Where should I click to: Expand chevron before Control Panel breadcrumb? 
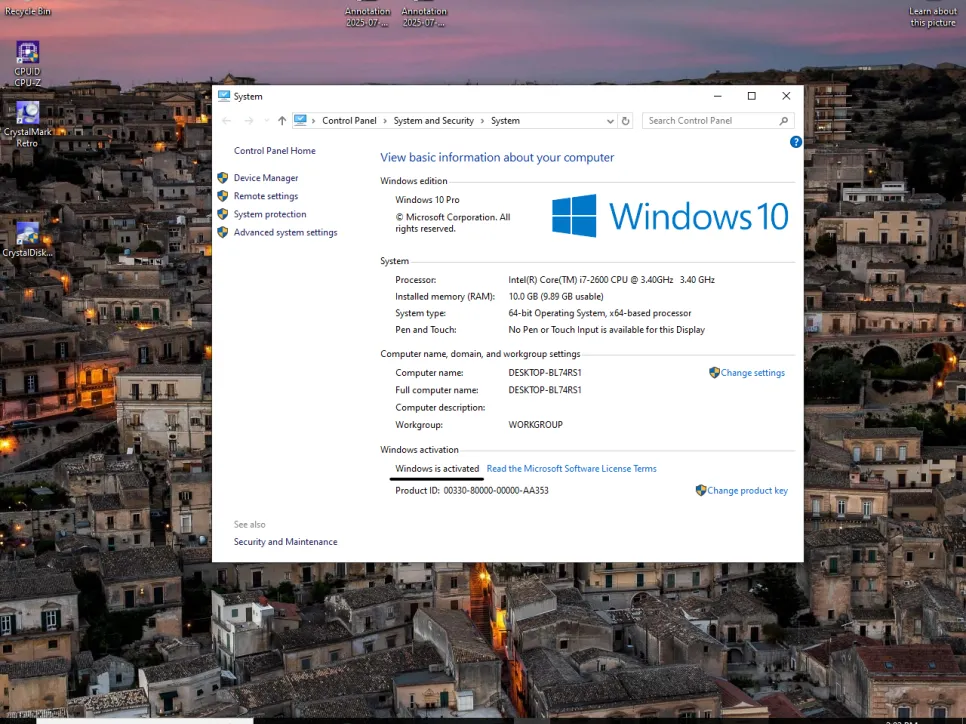pyautogui.click(x=314, y=121)
